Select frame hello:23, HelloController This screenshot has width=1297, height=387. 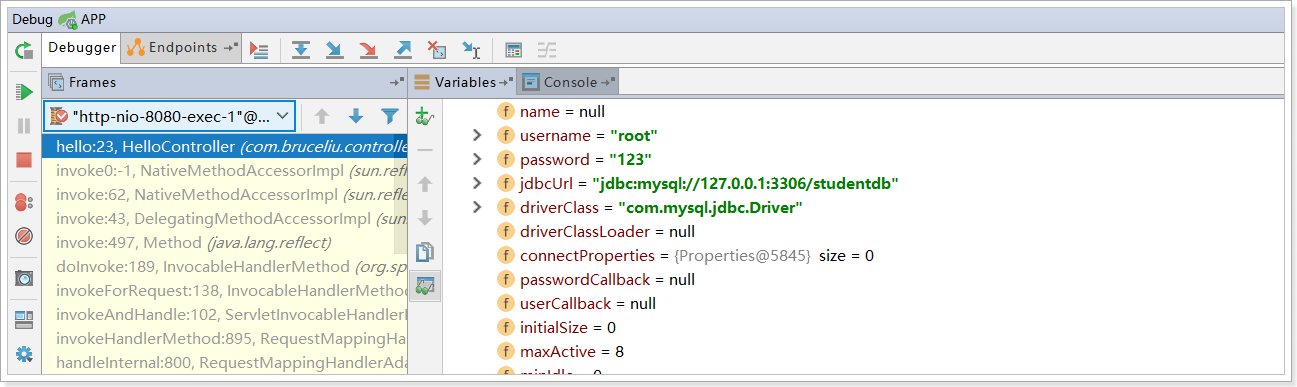coord(225,147)
